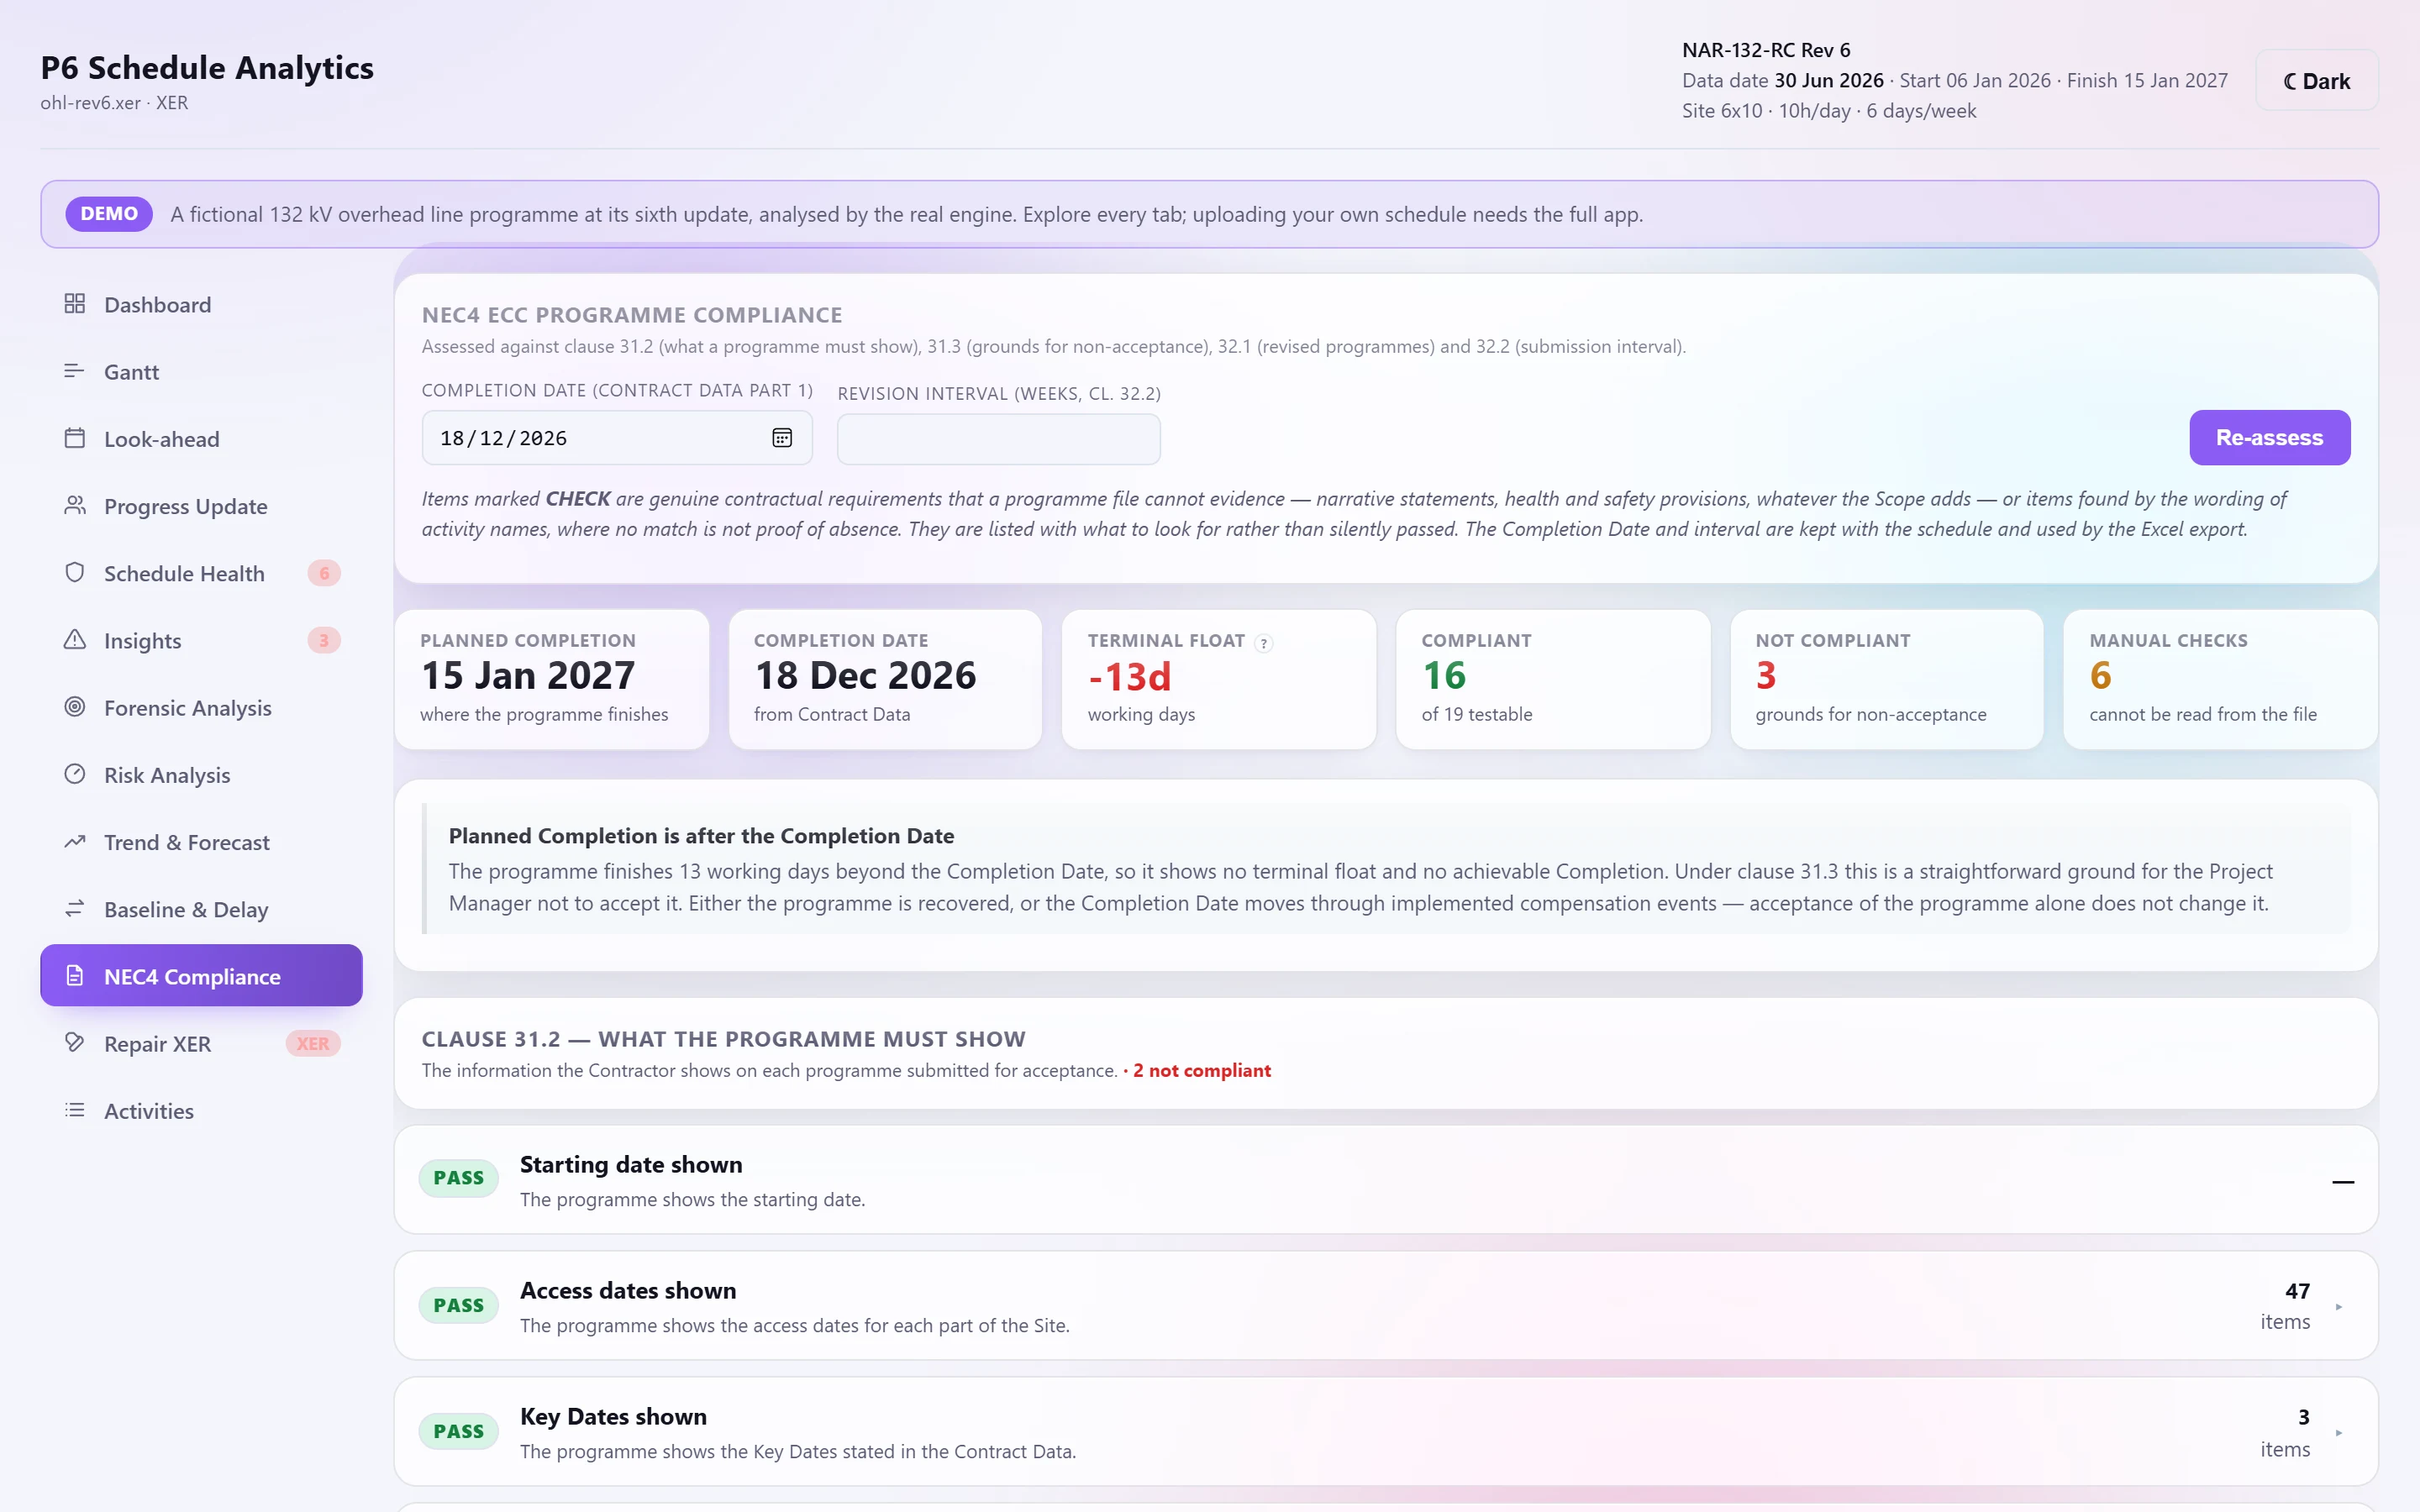Click the Re-assess button
This screenshot has height=1512, width=2420.
point(2269,437)
